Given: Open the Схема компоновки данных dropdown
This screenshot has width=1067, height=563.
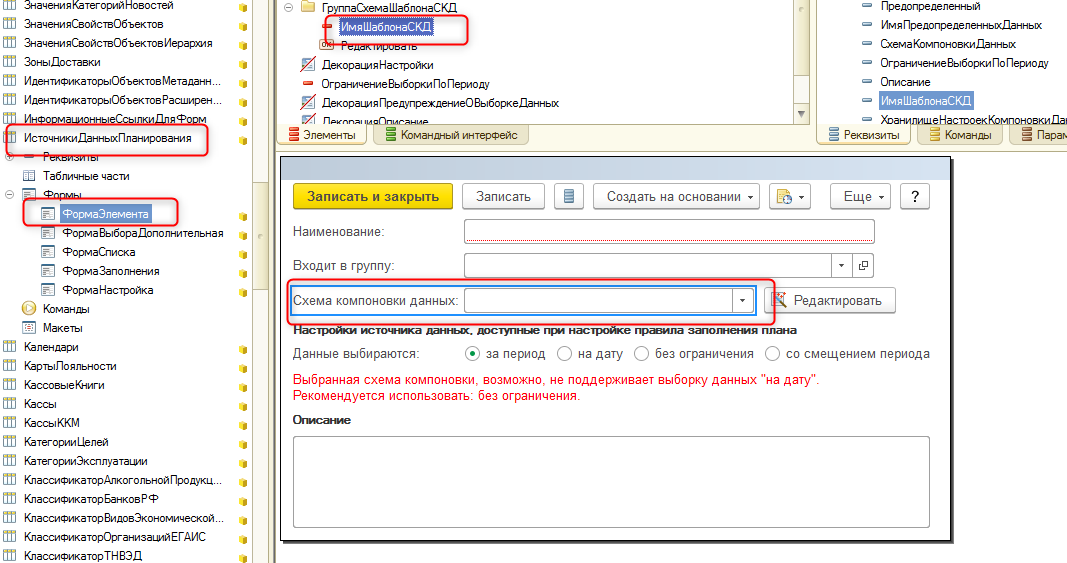Looking at the screenshot, I should pos(742,300).
